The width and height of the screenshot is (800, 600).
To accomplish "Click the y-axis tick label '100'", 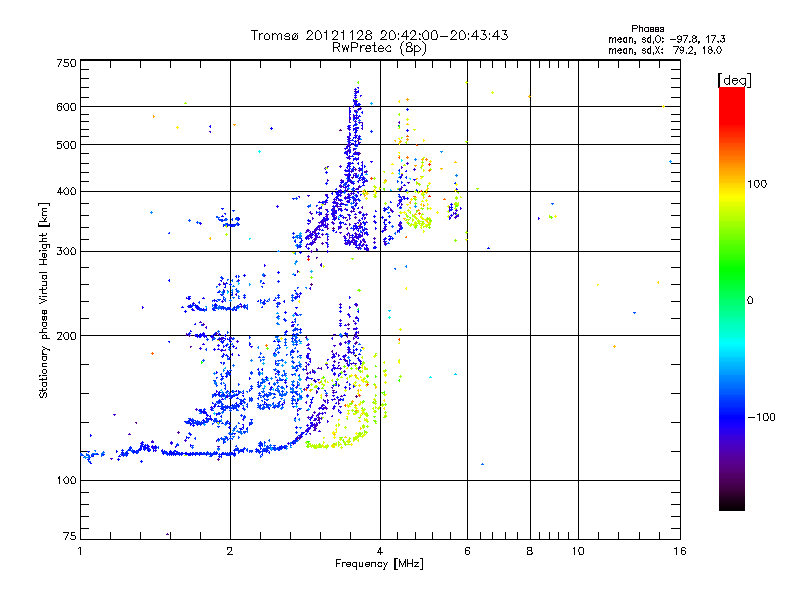I will coord(67,481).
